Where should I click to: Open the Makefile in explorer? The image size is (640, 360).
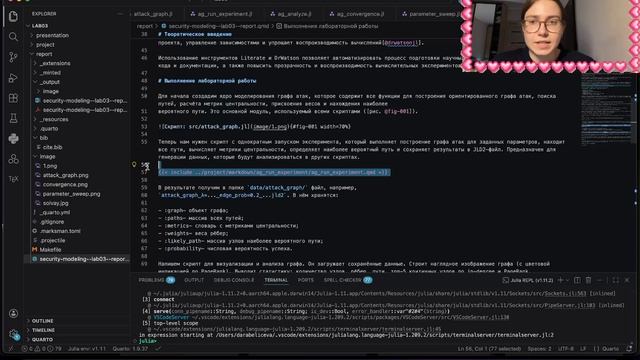(x=50, y=249)
